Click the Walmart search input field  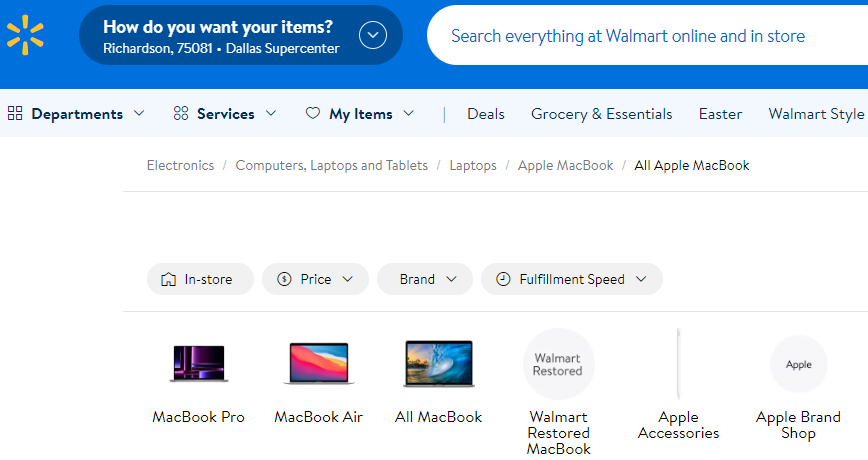click(640, 36)
